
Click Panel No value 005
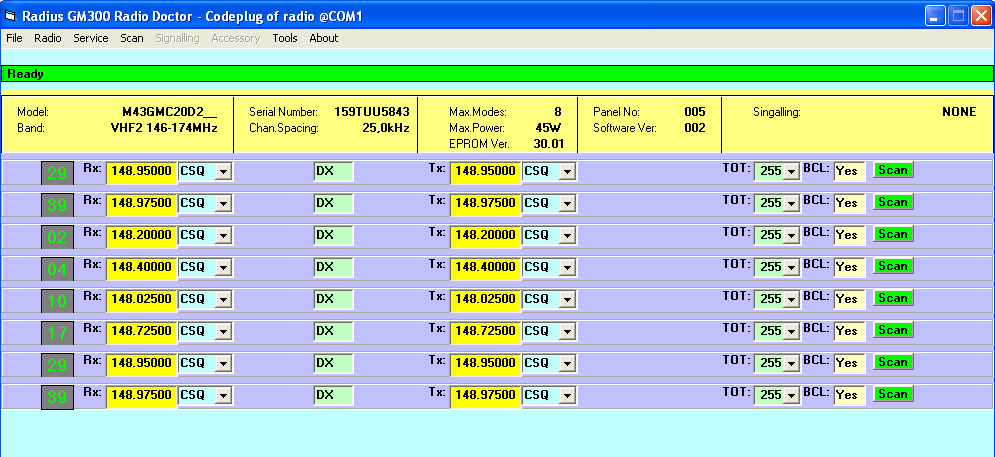click(x=695, y=112)
